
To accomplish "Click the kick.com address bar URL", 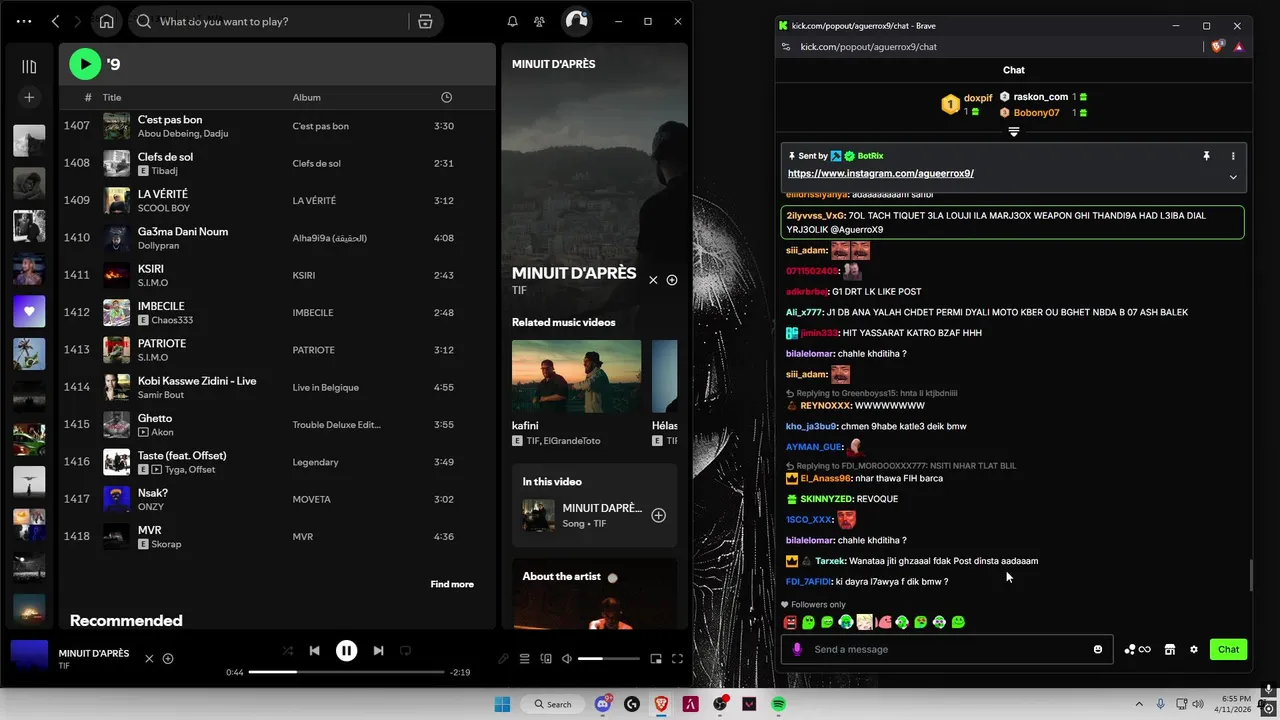I will tap(869, 46).
